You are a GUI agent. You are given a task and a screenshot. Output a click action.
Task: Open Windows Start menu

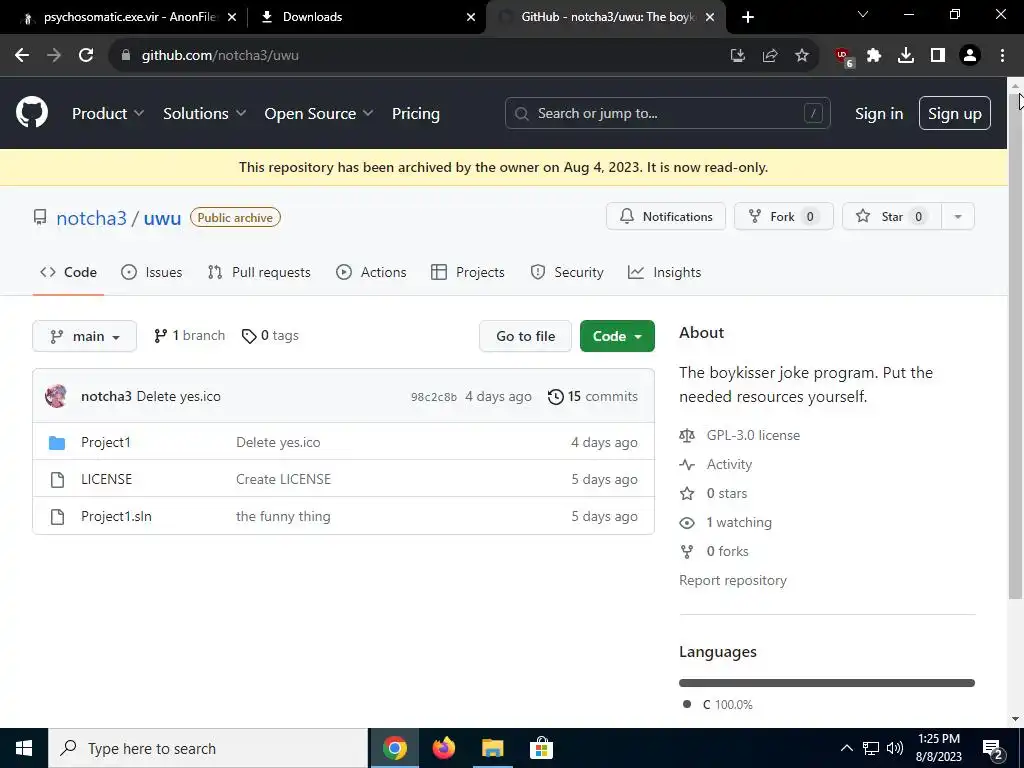[24, 748]
